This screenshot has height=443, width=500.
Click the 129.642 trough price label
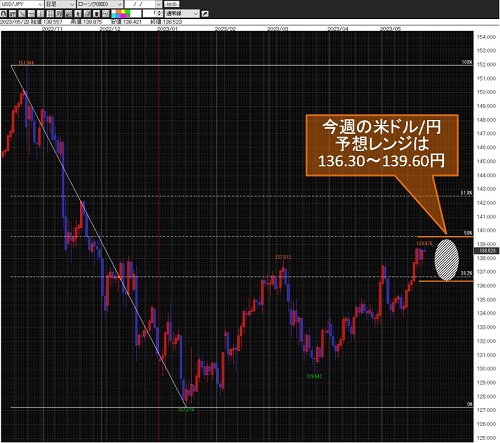point(314,376)
